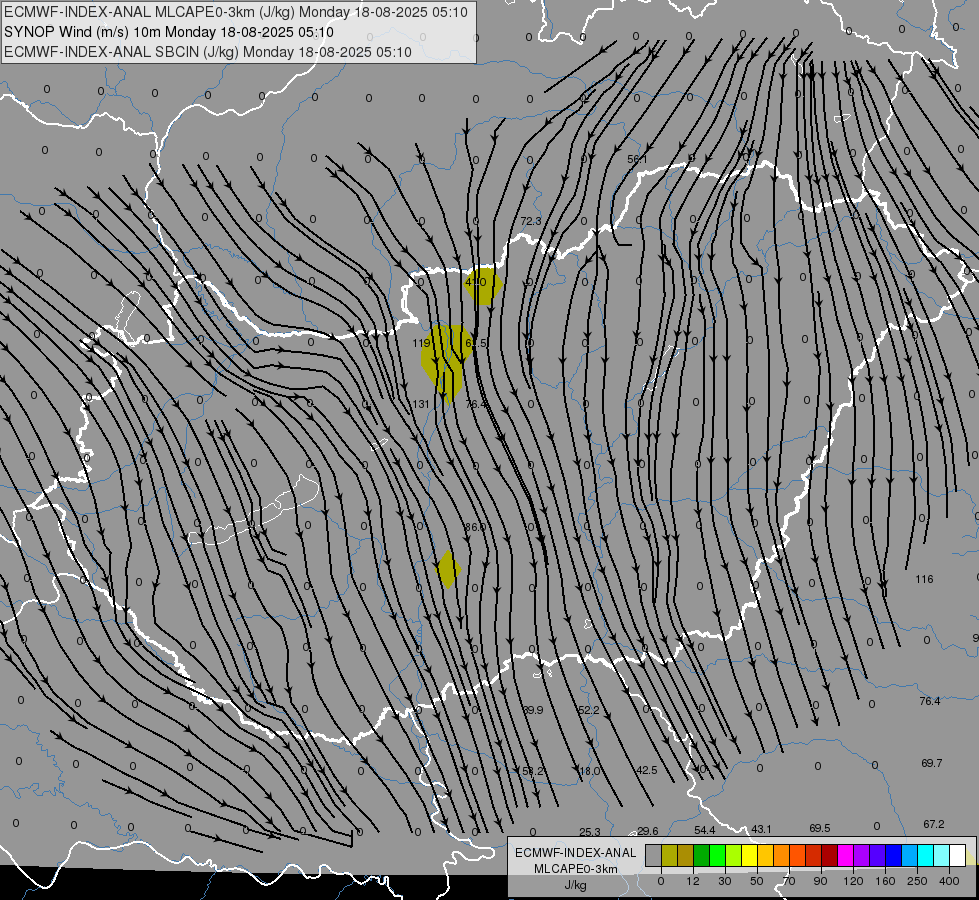Click the pure yellow legend swatch
The image size is (979, 900).
tap(750, 855)
